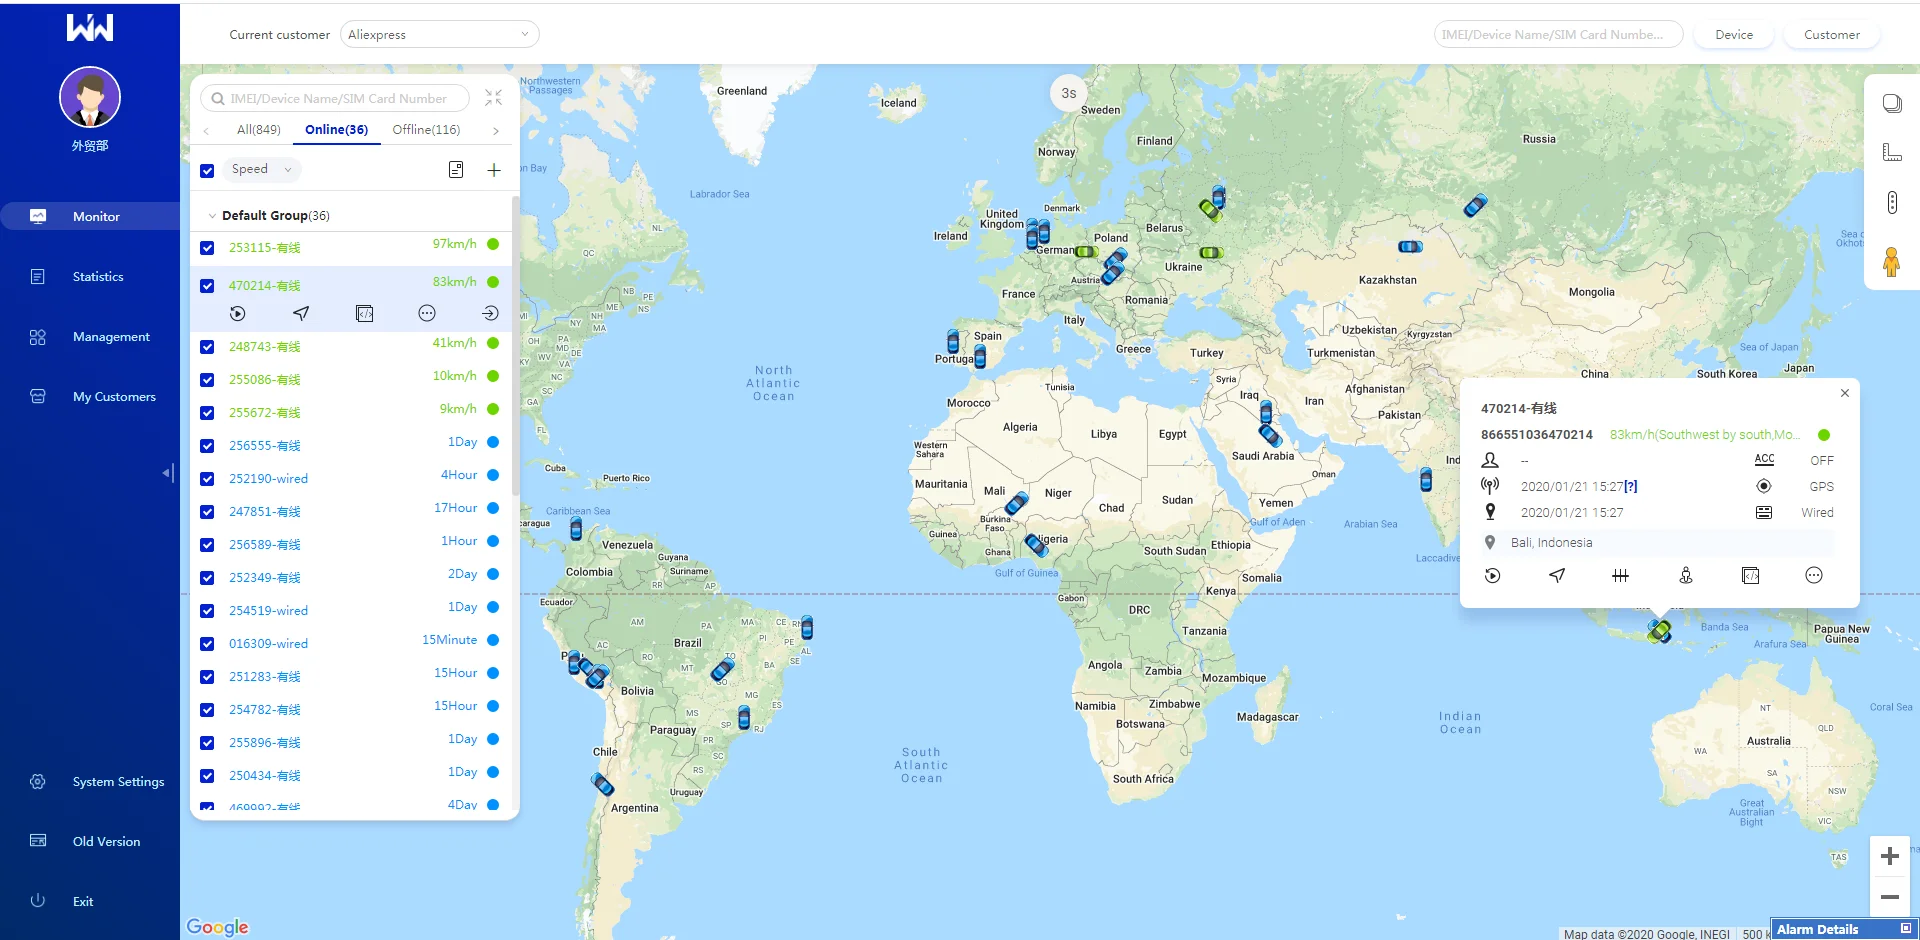Open the more options icon in the 470214 list row
Viewport: 1920px width, 940px height.
(x=427, y=314)
